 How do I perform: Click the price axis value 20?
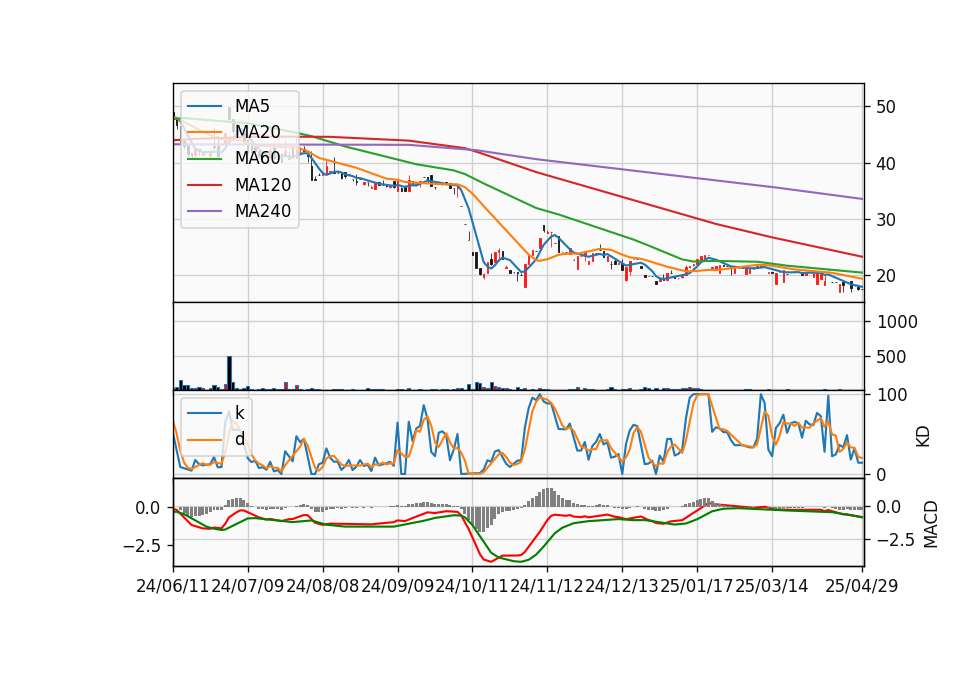click(x=886, y=276)
